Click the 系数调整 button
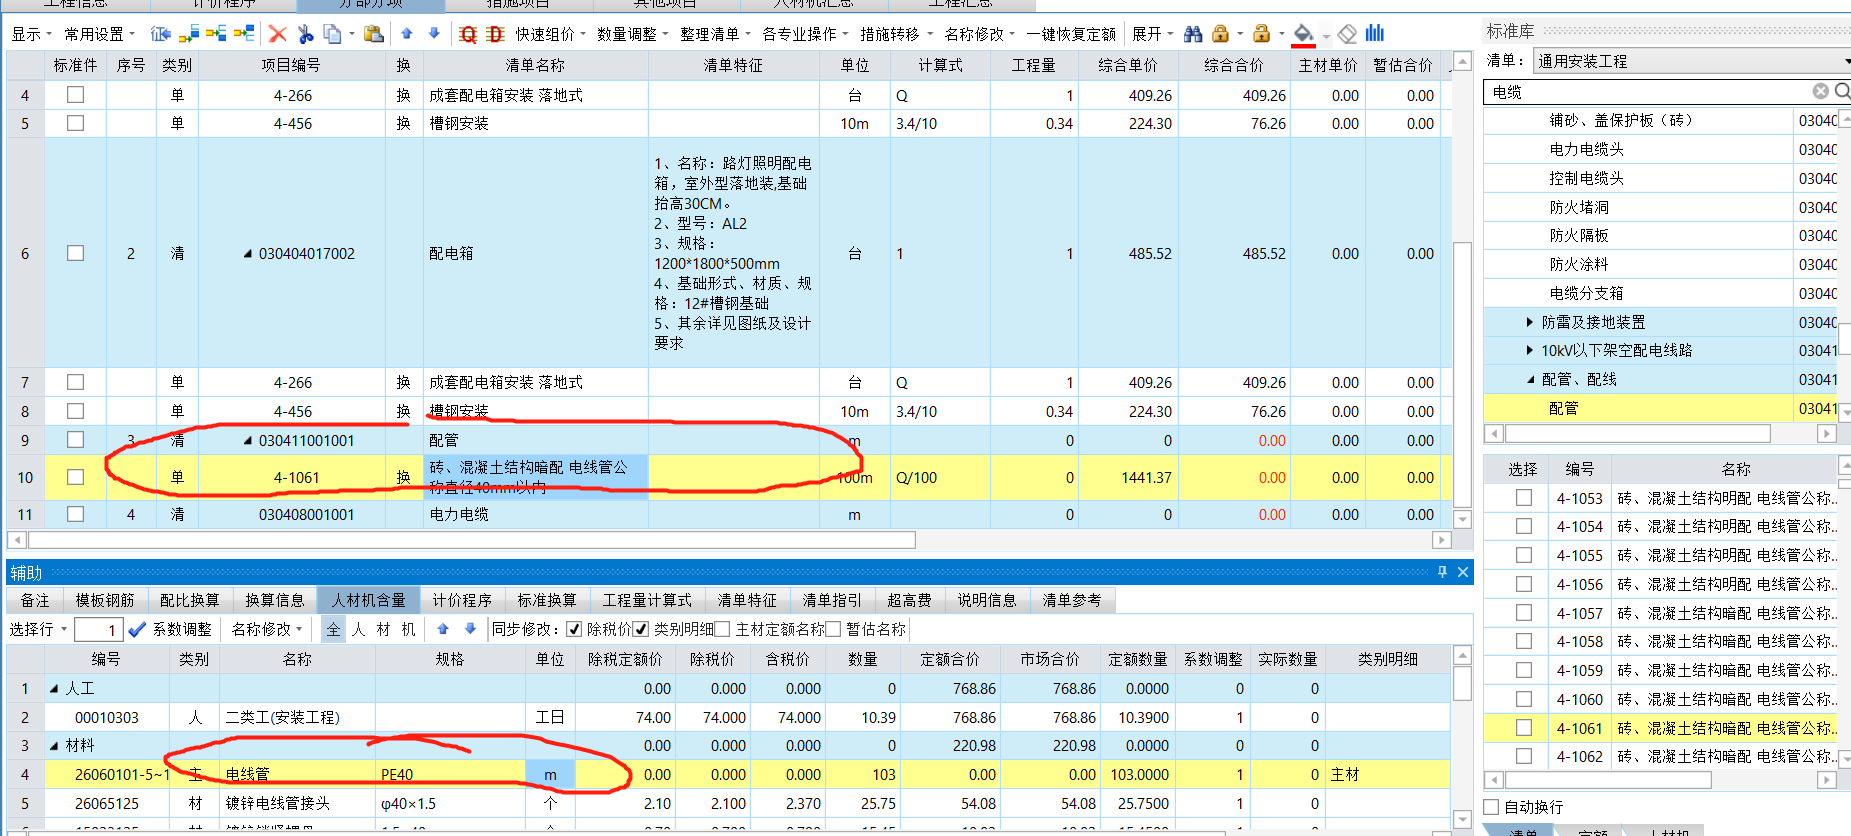Screen dimensions: 1851x836 tap(182, 629)
